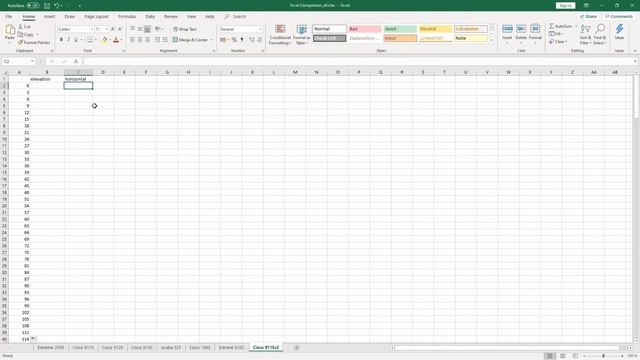Open the font name dropdown

(92, 29)
